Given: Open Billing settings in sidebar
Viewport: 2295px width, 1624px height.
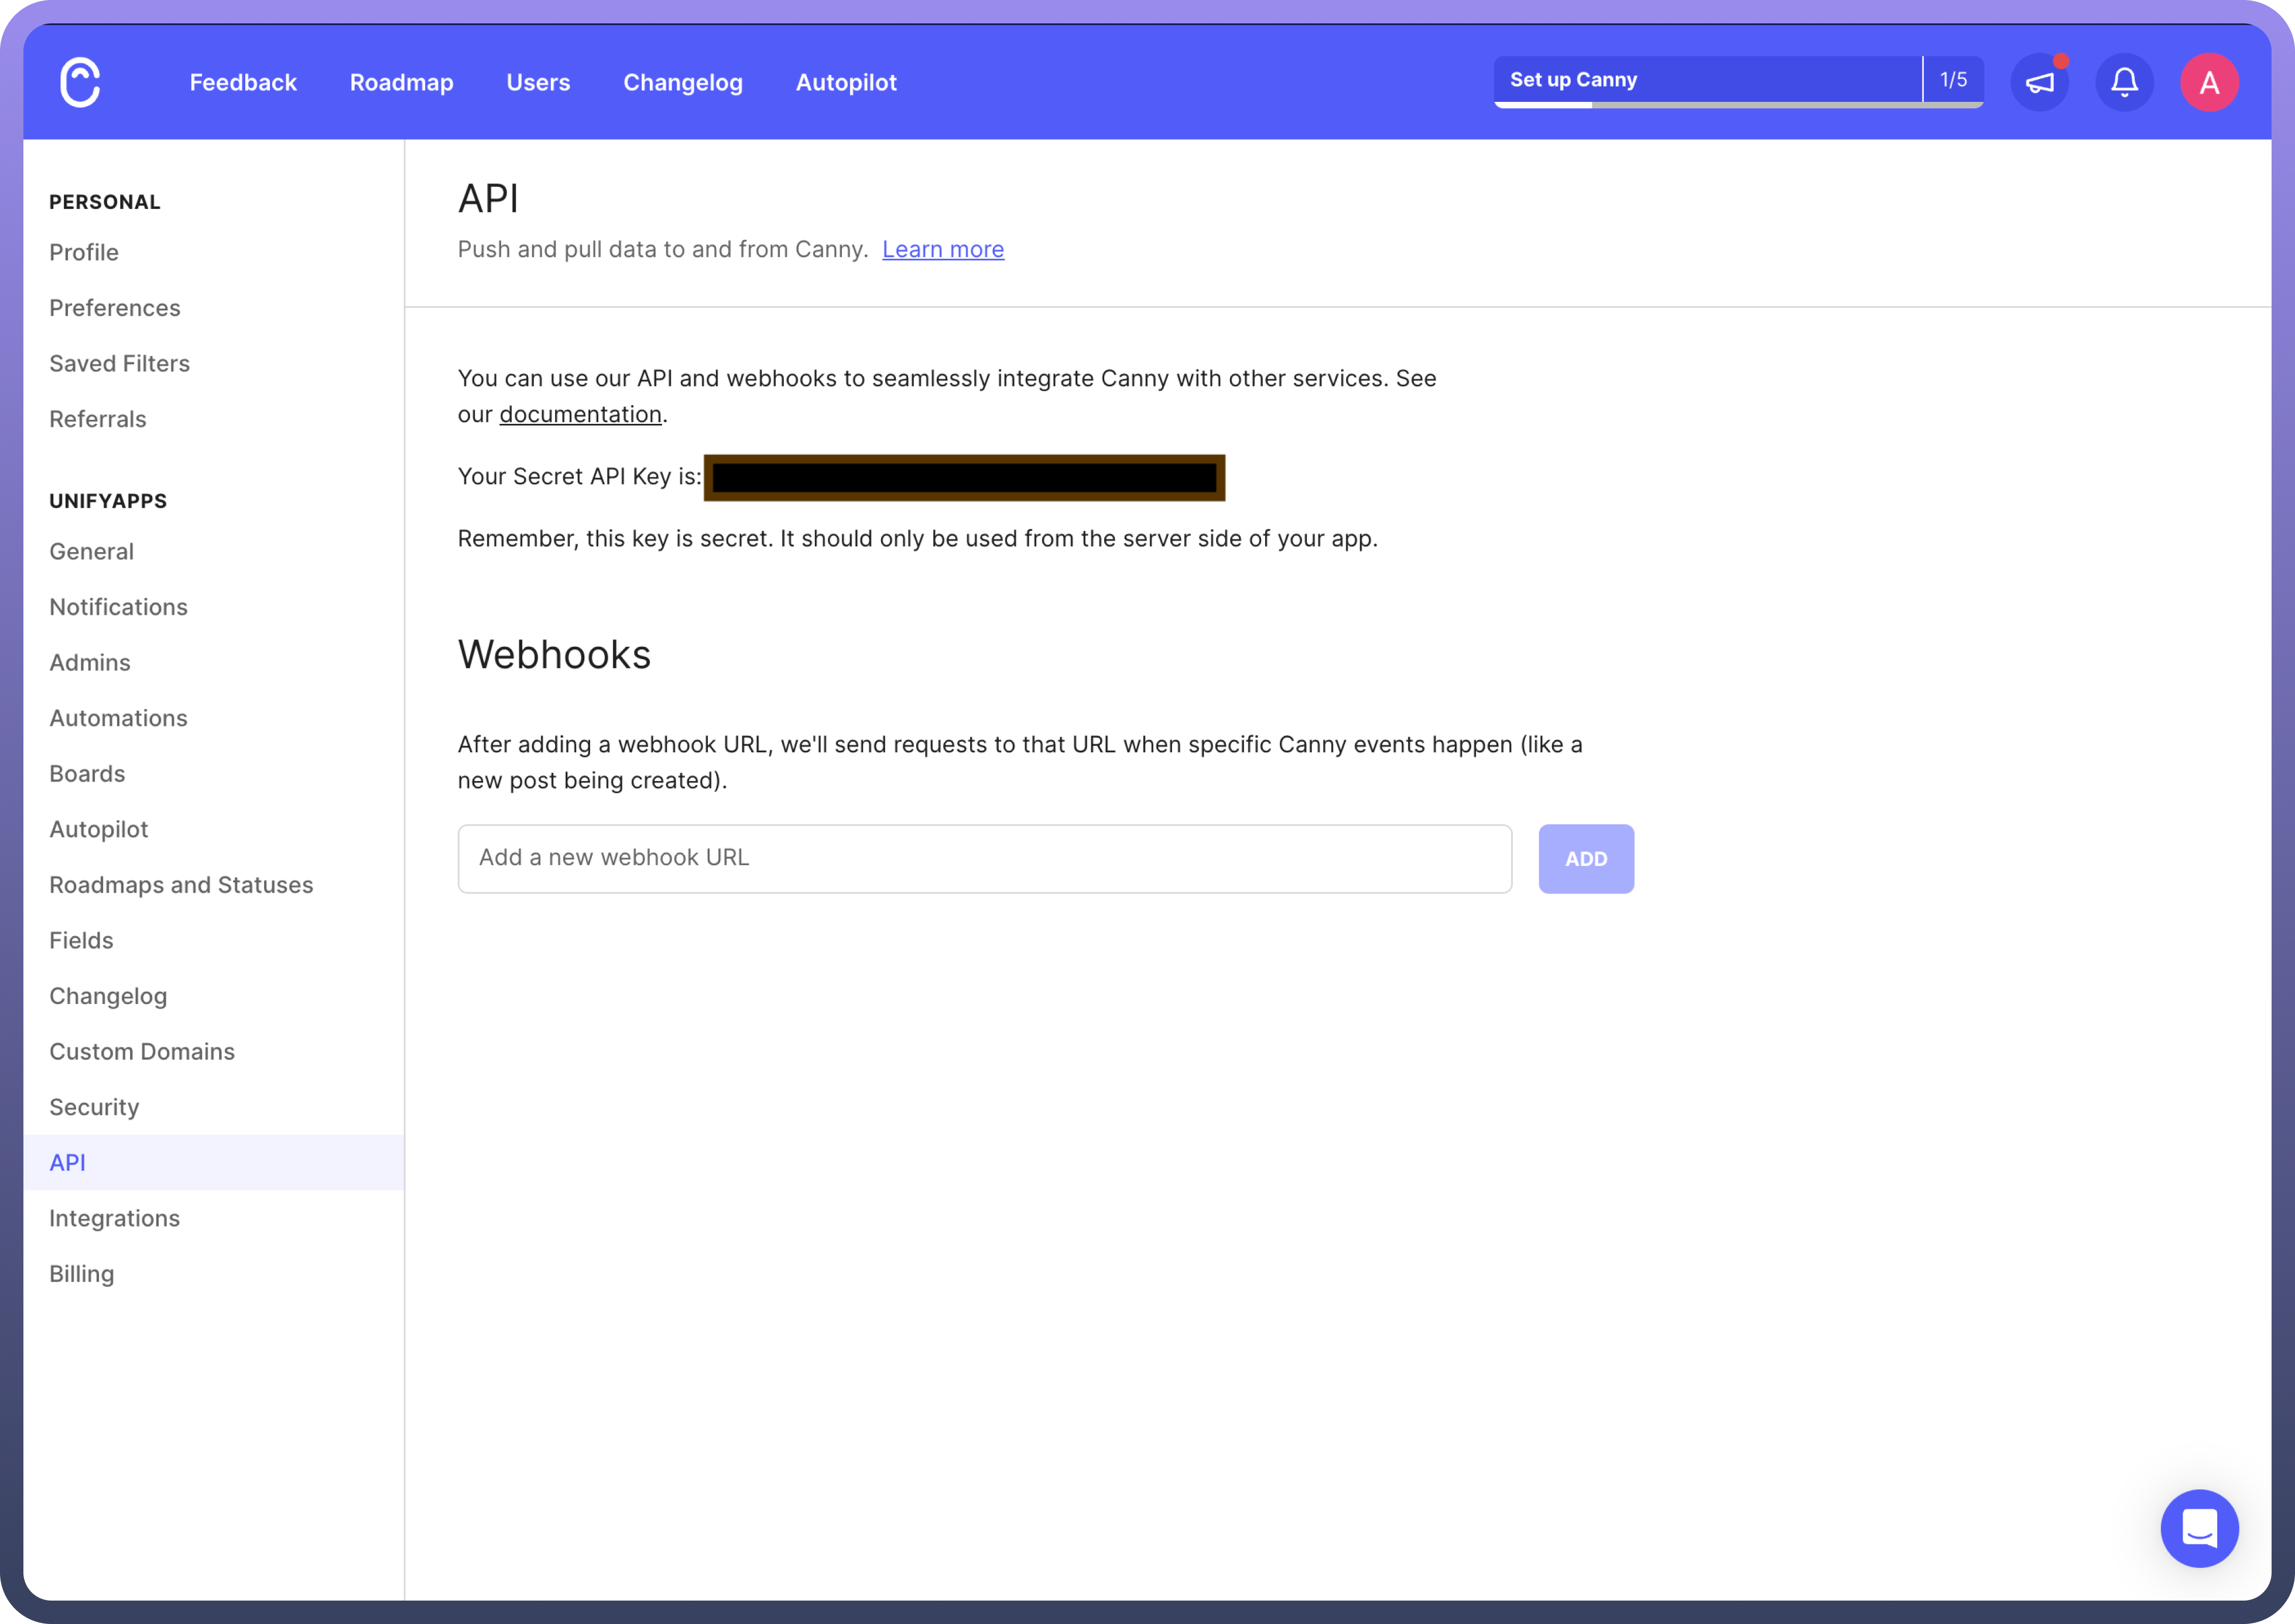Looking at the screenshot, I should [81, 1273].
